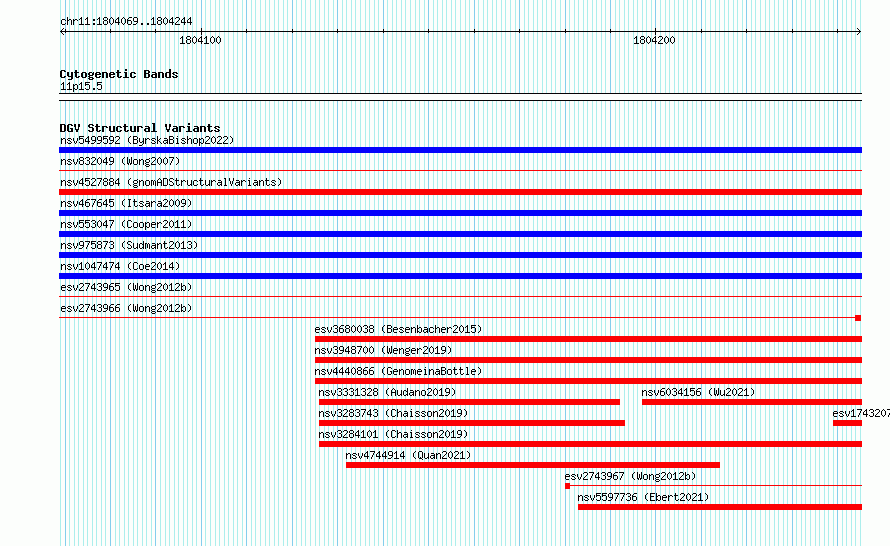The width and height of the screenshot is (890, 546).
Task: Click nsv3948700 (Wenger2019) label
Action: [x=383, y=350]
